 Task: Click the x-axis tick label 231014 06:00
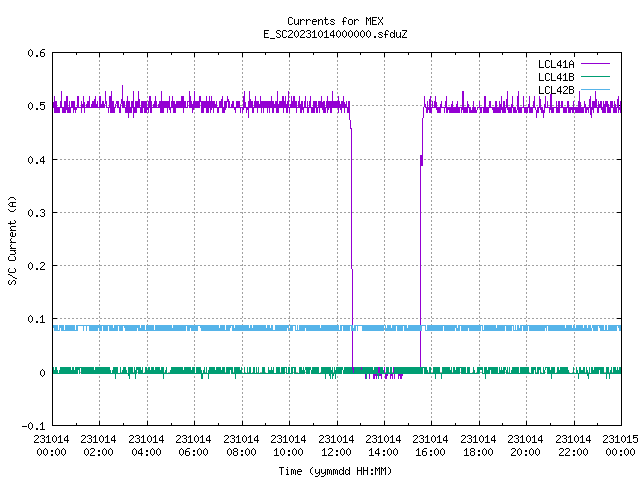[x=193, y=446]
